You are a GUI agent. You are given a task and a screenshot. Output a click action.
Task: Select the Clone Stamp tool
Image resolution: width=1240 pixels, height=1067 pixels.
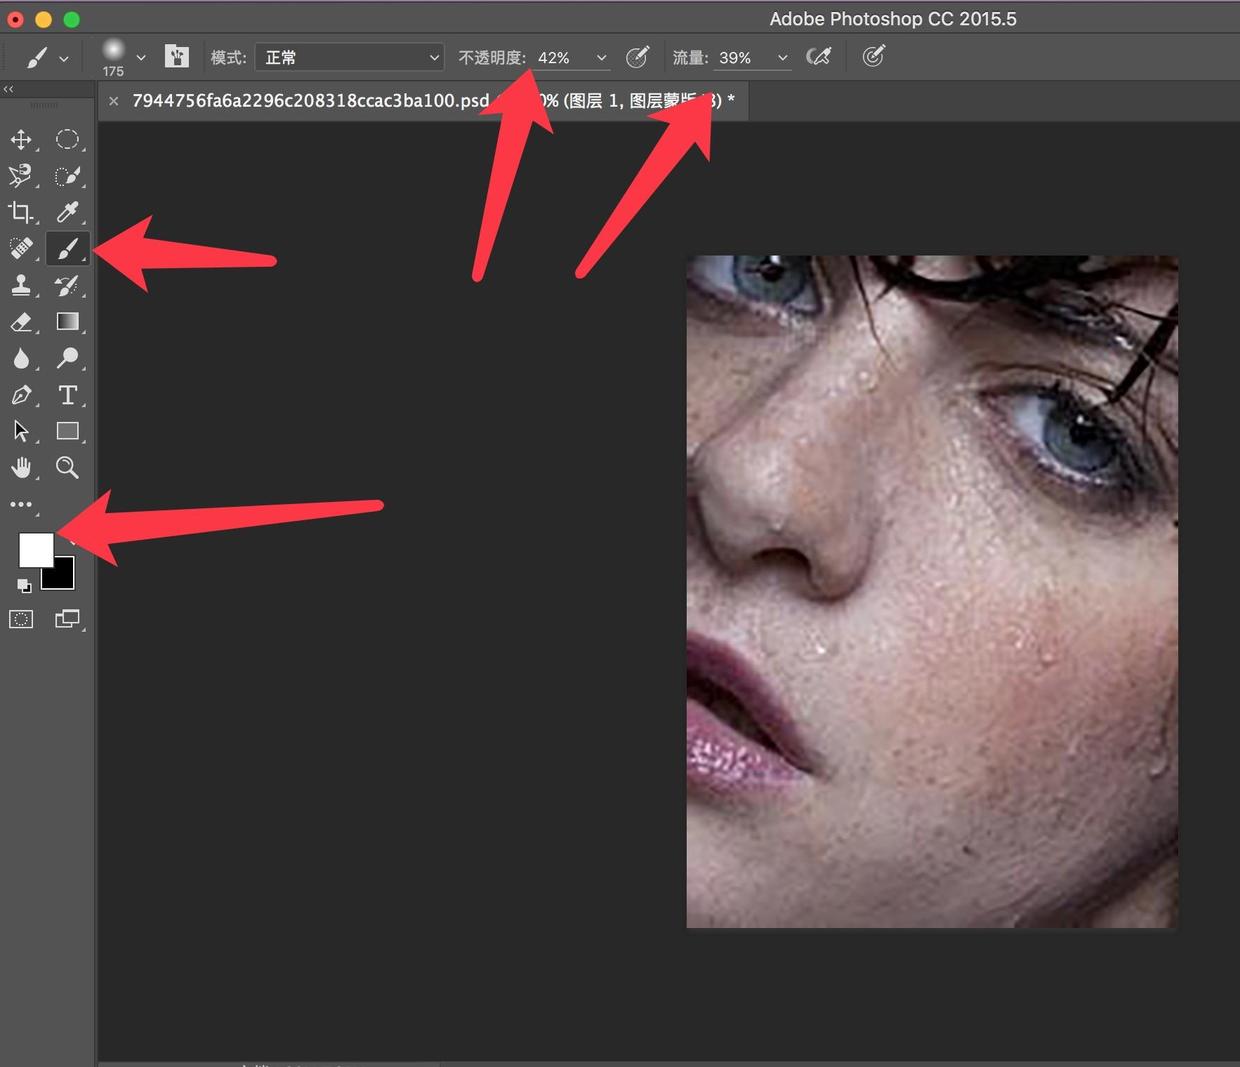(x=20, y=286)
